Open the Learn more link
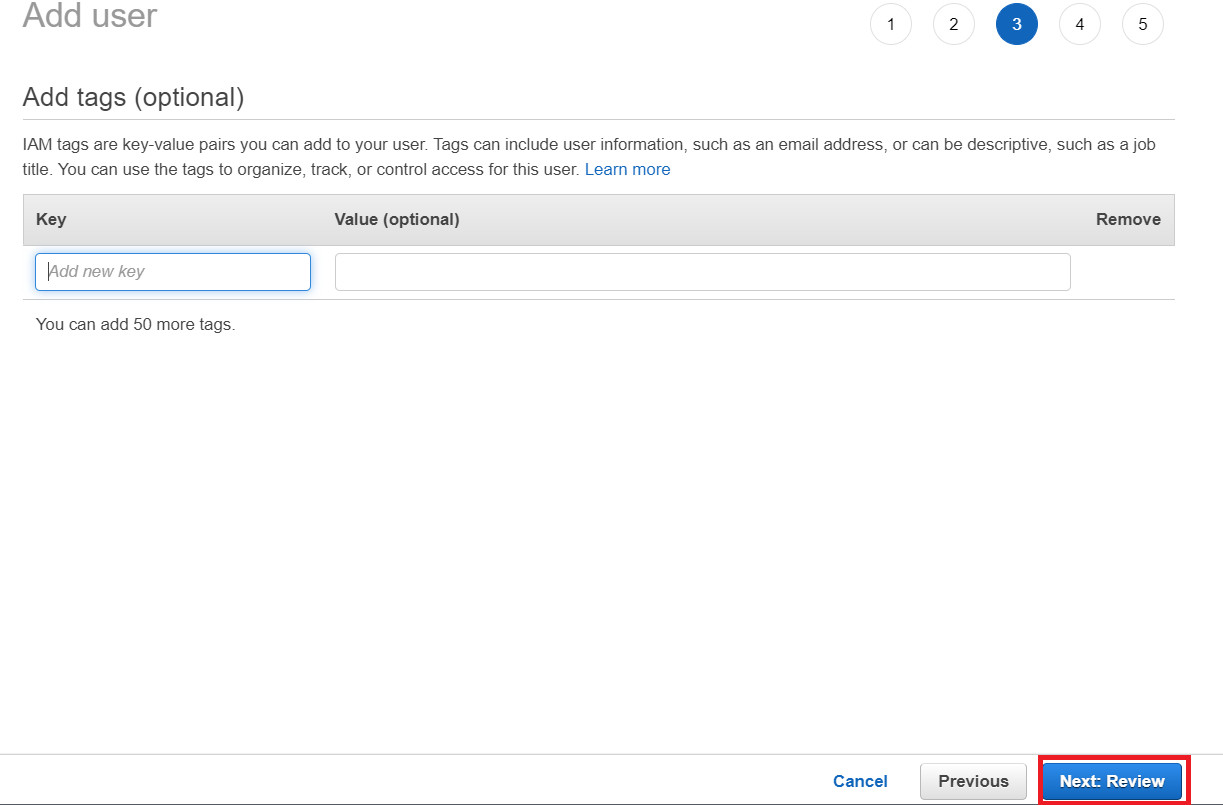1223x805 pixels. tap(627, 170)
